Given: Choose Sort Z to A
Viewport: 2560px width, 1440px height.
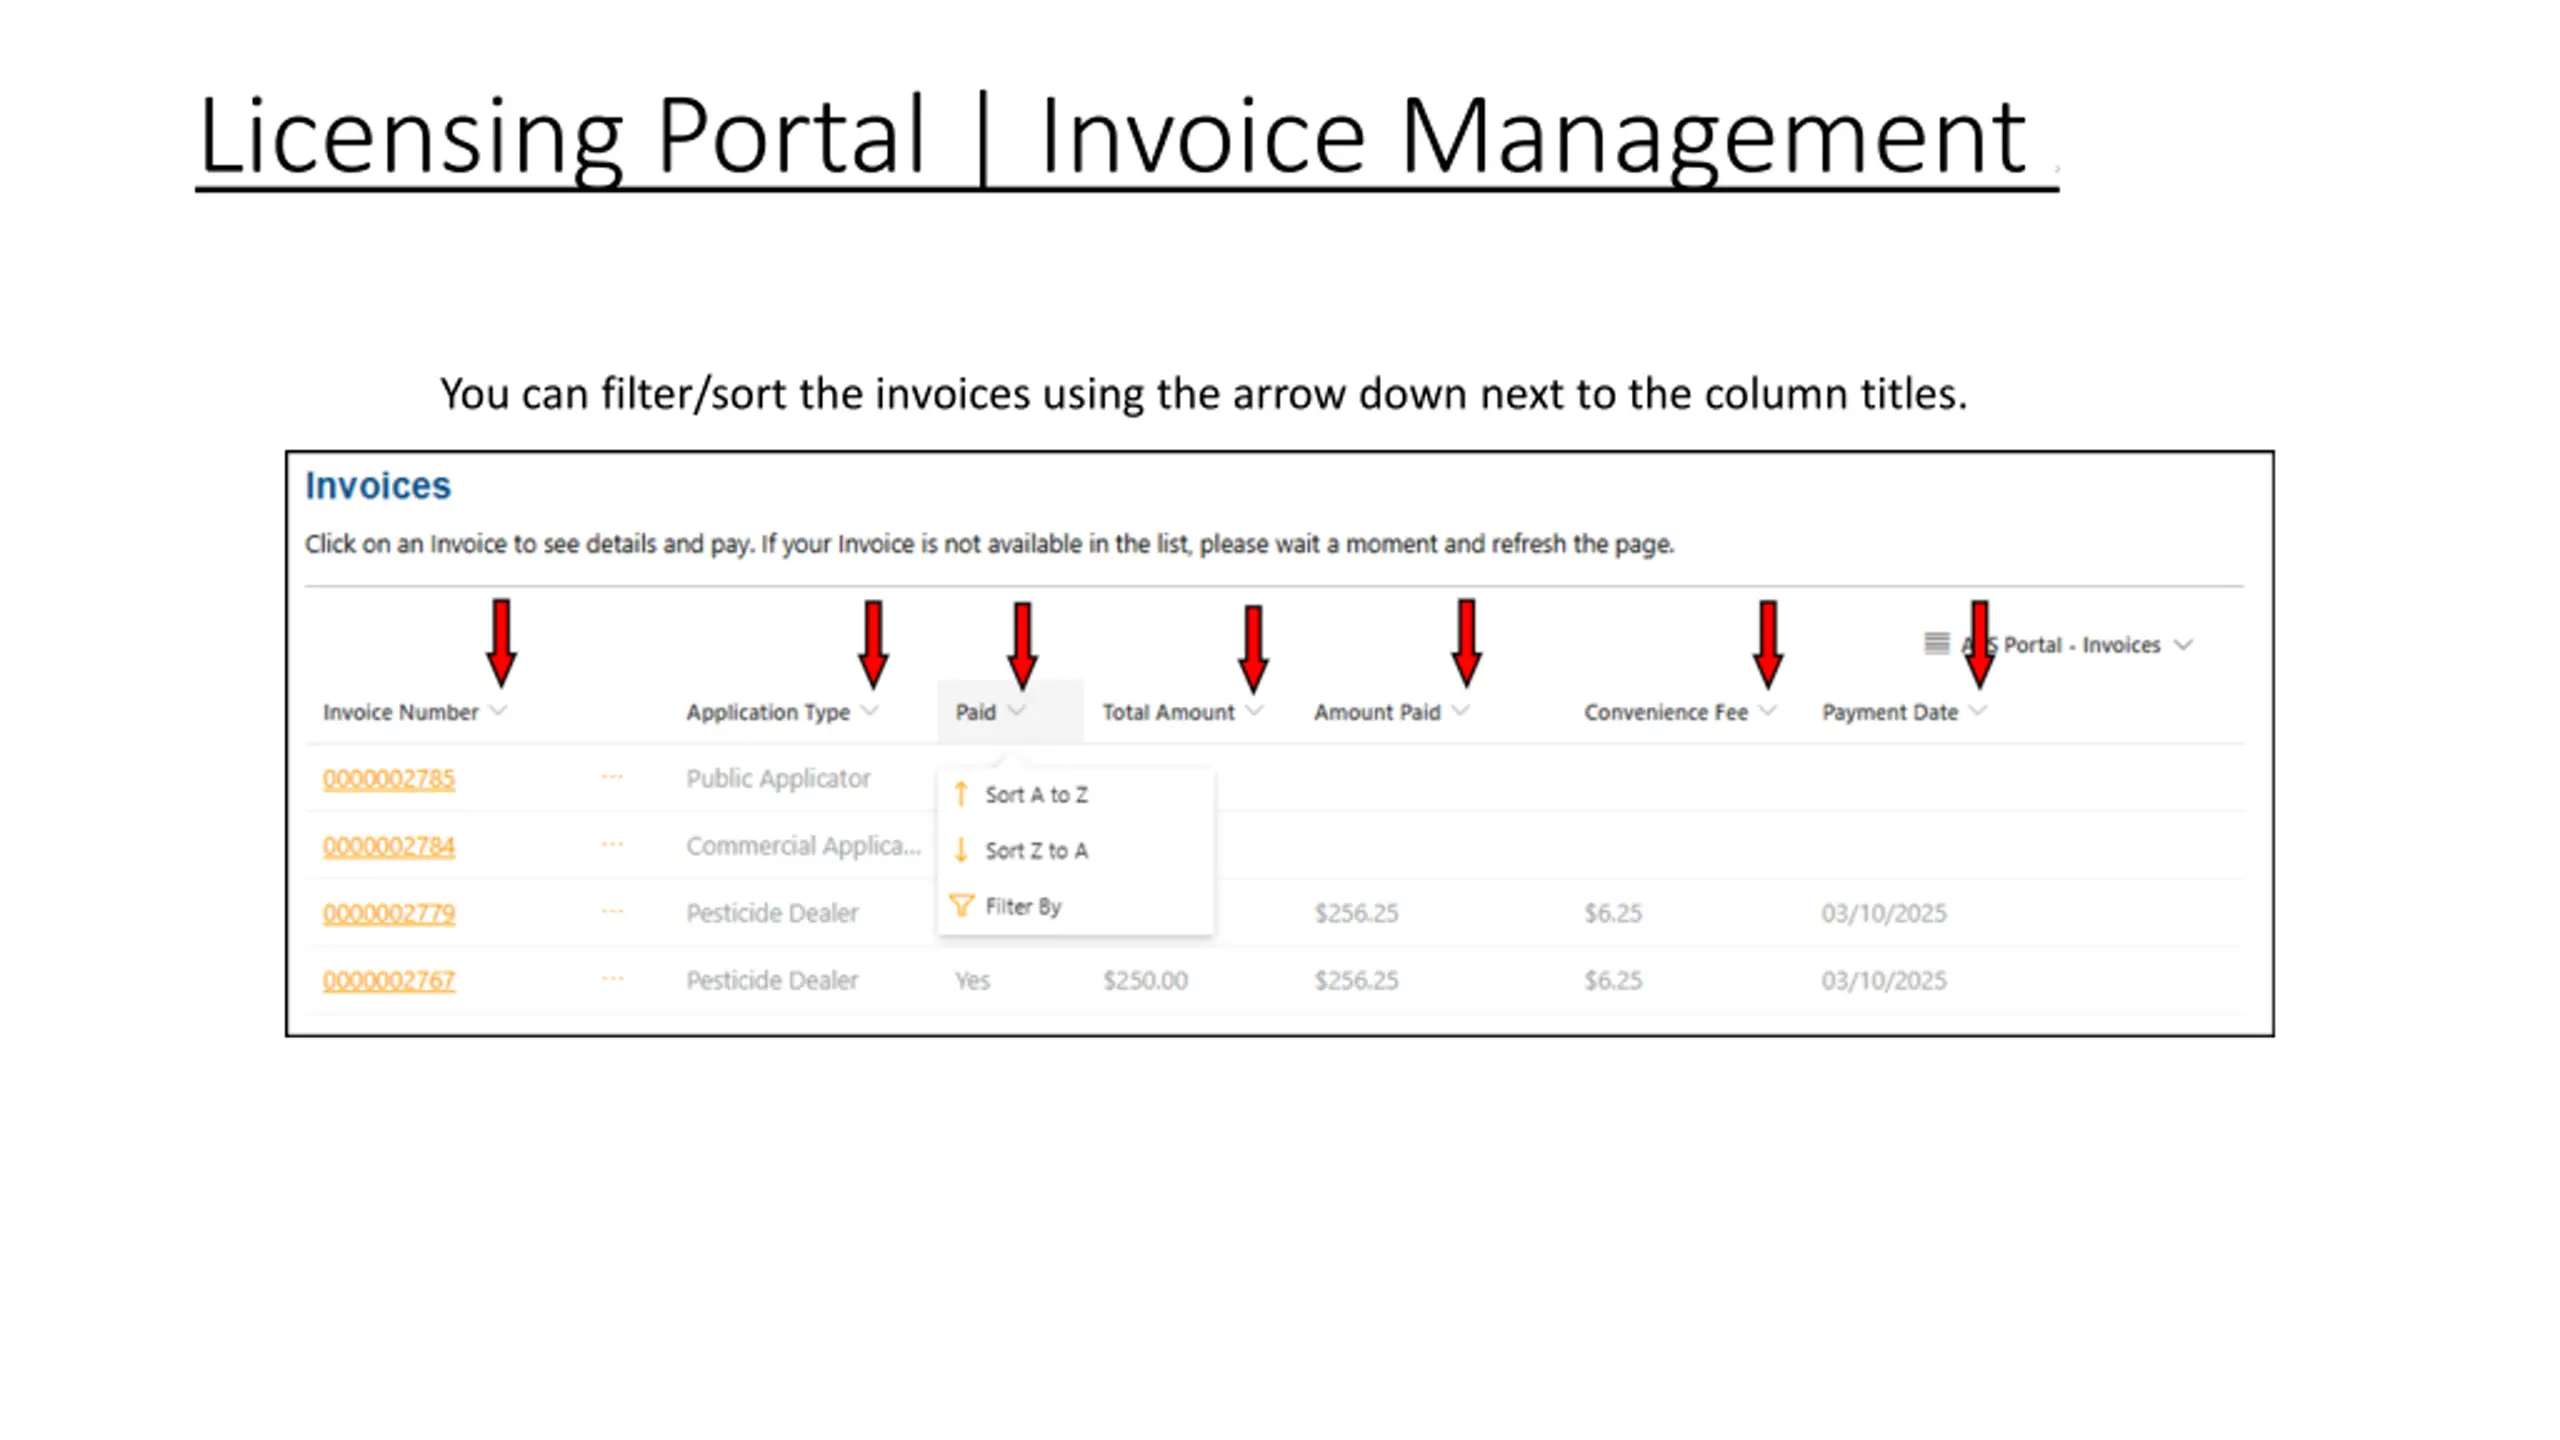Looking at the screenshot, I should [1036, 851].
